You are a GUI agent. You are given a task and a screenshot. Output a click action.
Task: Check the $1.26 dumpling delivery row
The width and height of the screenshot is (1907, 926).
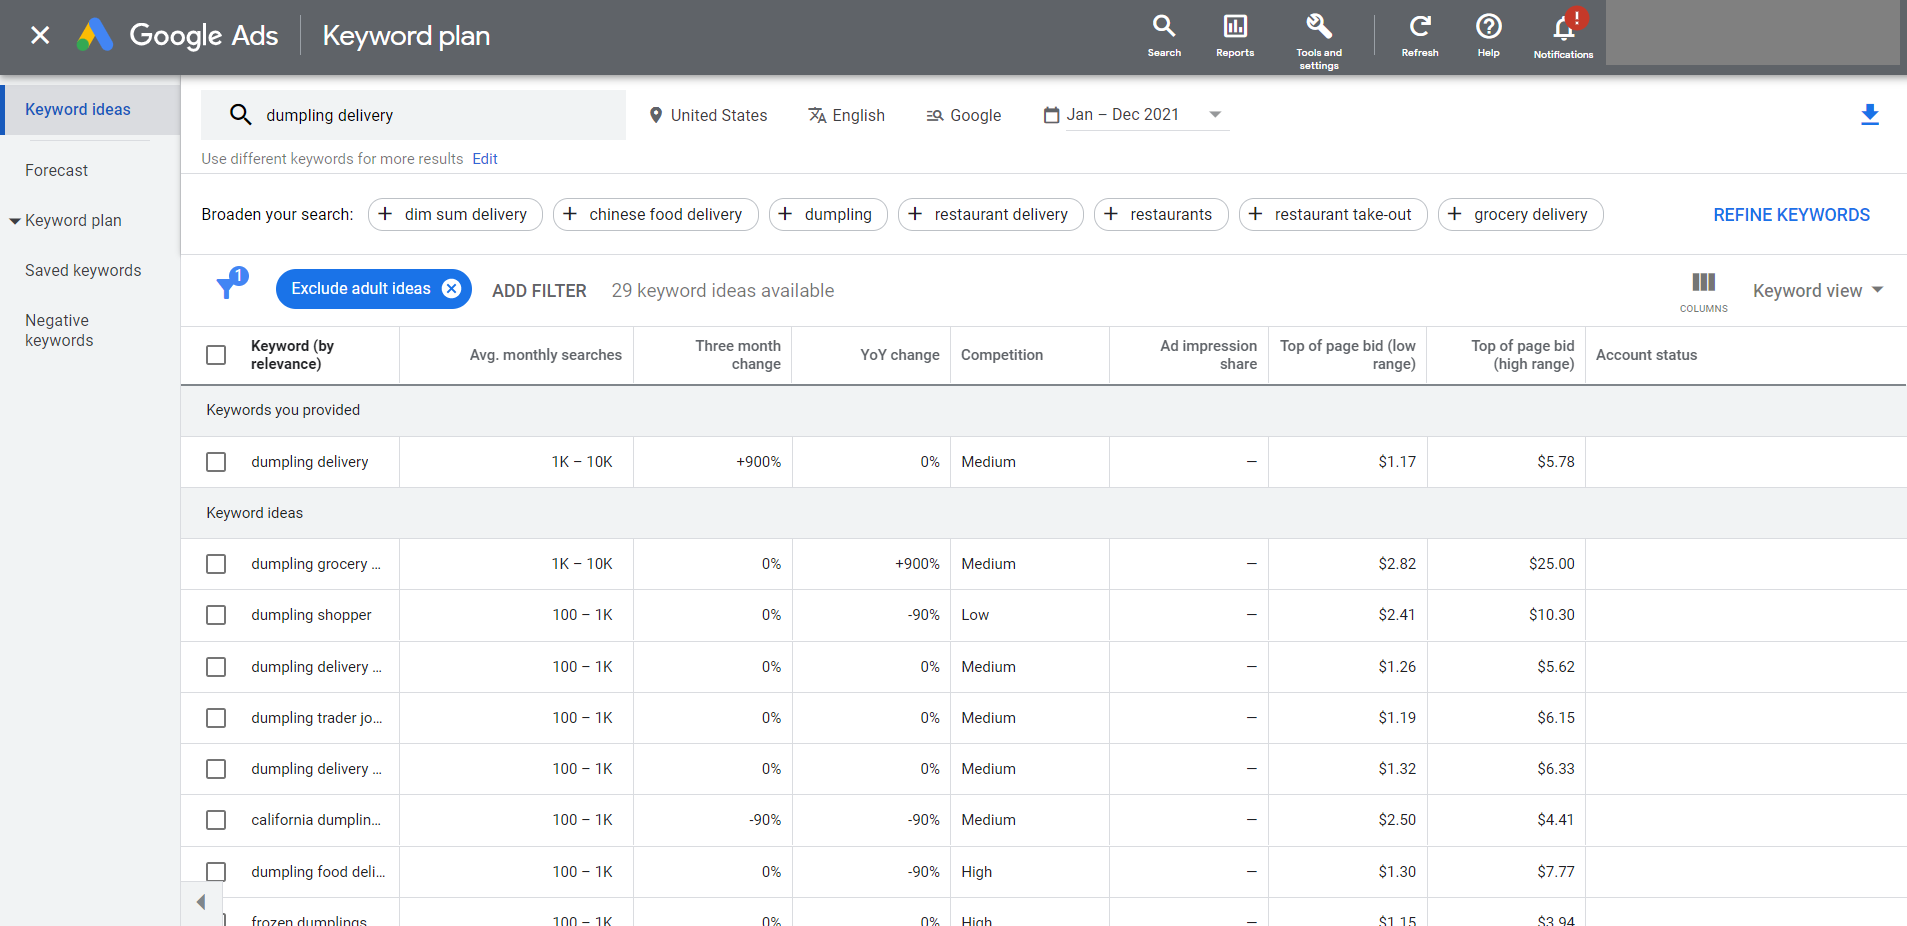216,667
